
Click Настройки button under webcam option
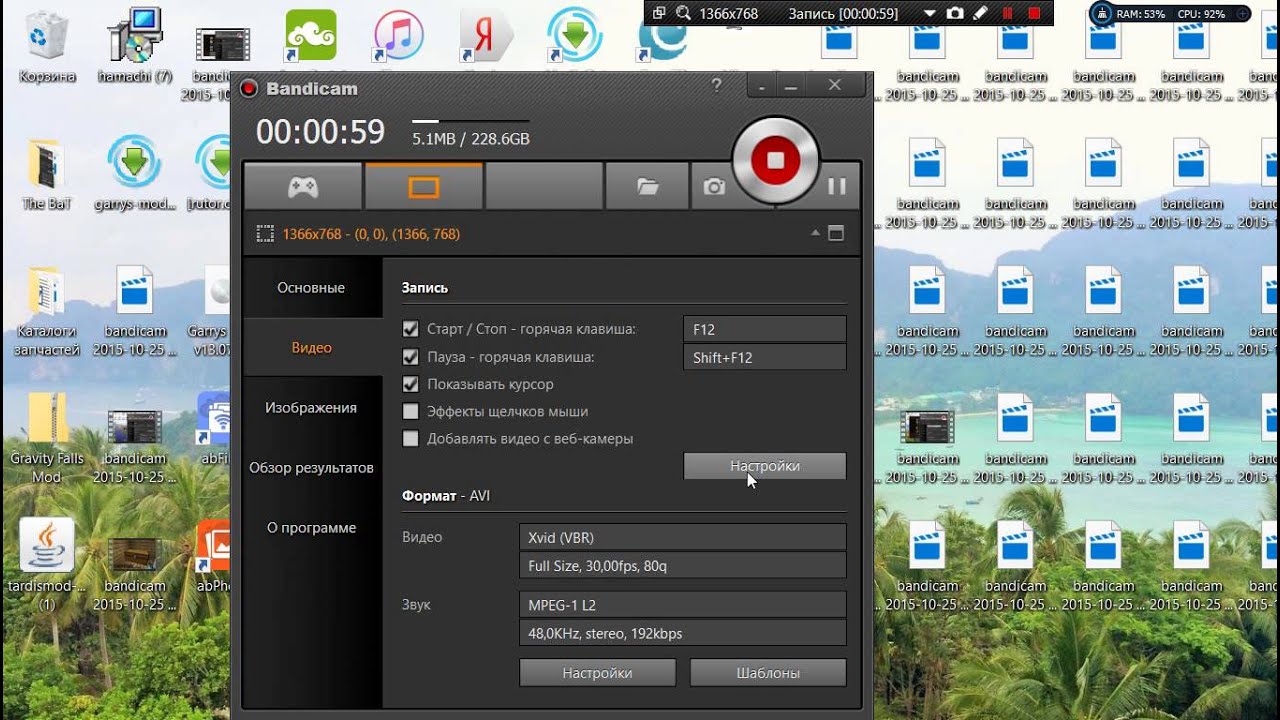pyautogui.click(x=765, y=466)
